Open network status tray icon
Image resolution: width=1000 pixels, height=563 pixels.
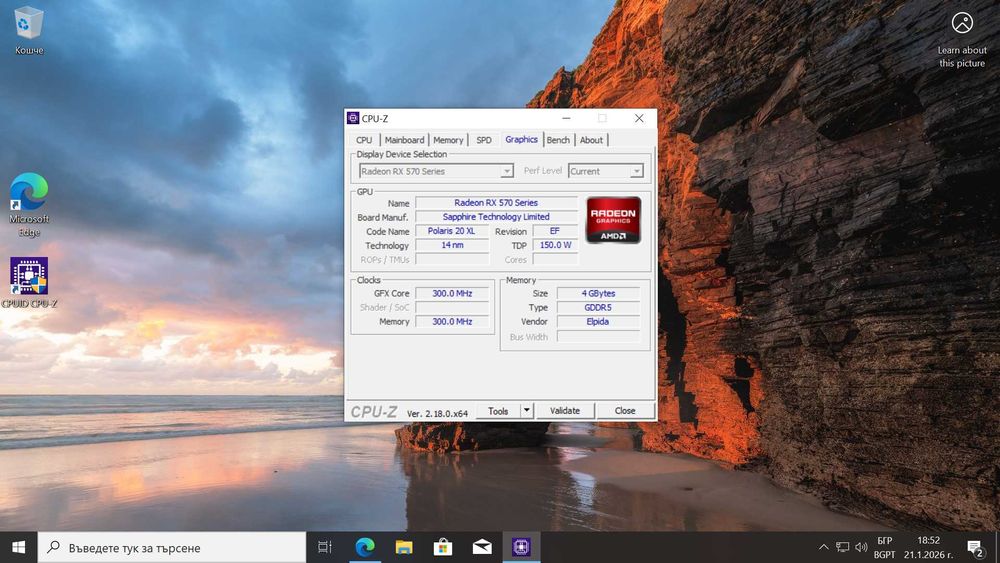tap(842, 547)
